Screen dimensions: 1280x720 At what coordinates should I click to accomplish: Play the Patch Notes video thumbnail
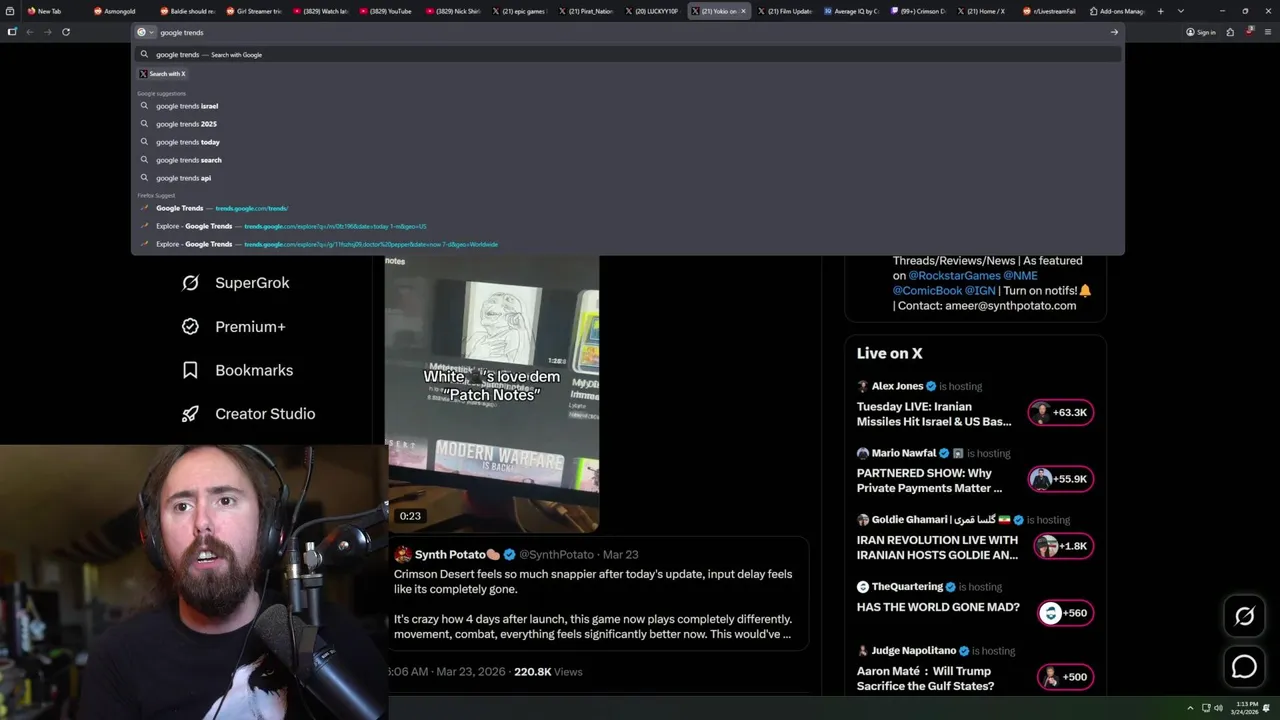coord(492,395)
